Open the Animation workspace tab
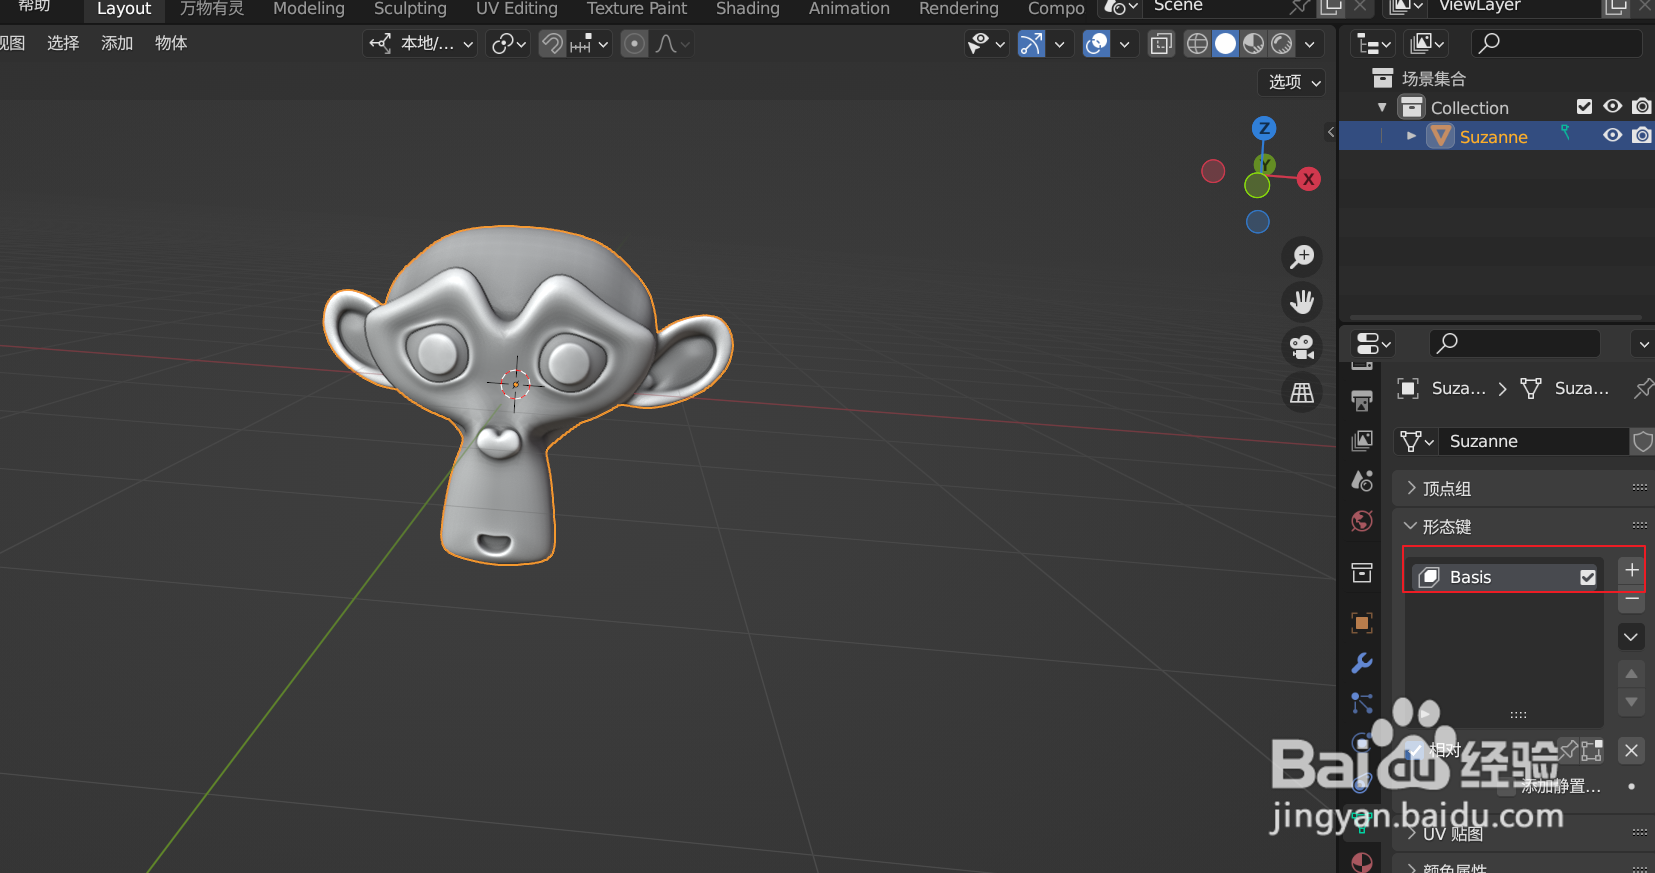Screen dimensions: 1655x873 pyautogui.click(x=849, y=9)
